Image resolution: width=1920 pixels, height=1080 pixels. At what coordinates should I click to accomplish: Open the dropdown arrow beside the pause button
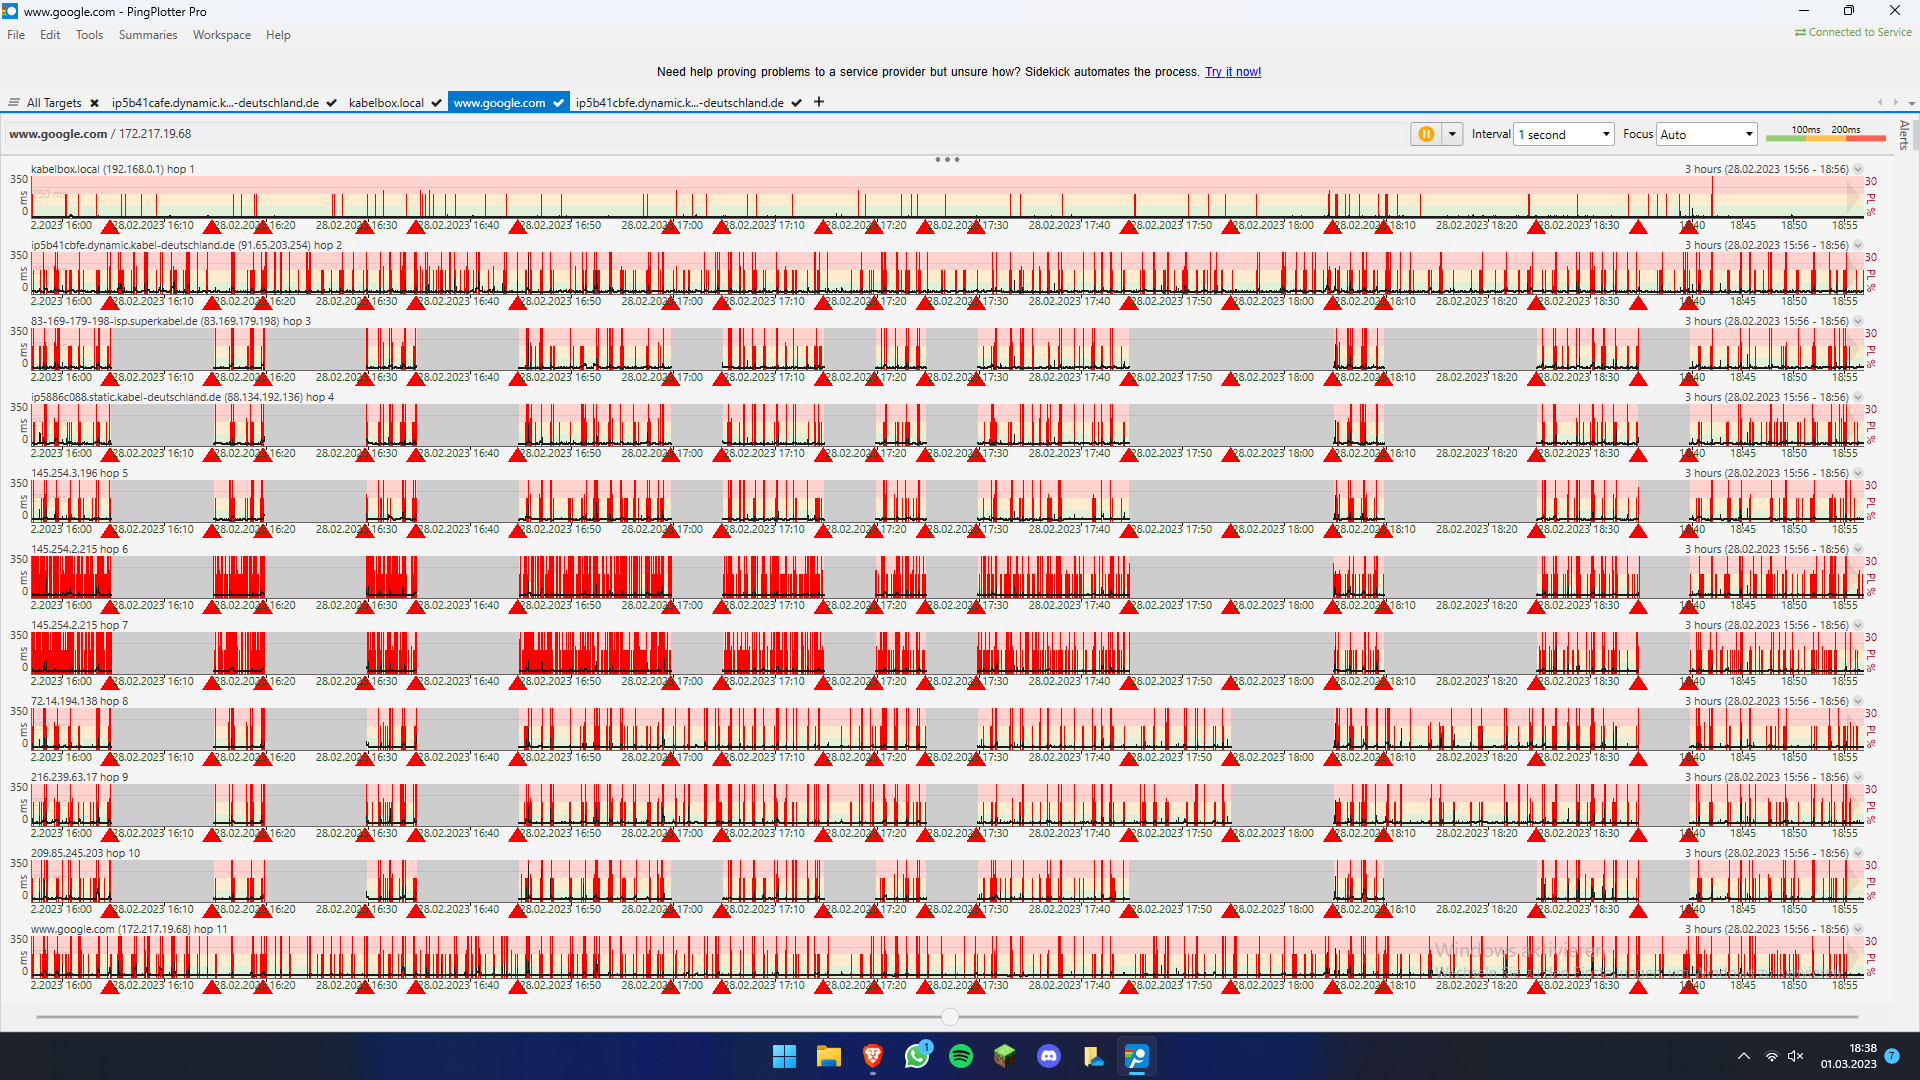(x=1452, y=134)
